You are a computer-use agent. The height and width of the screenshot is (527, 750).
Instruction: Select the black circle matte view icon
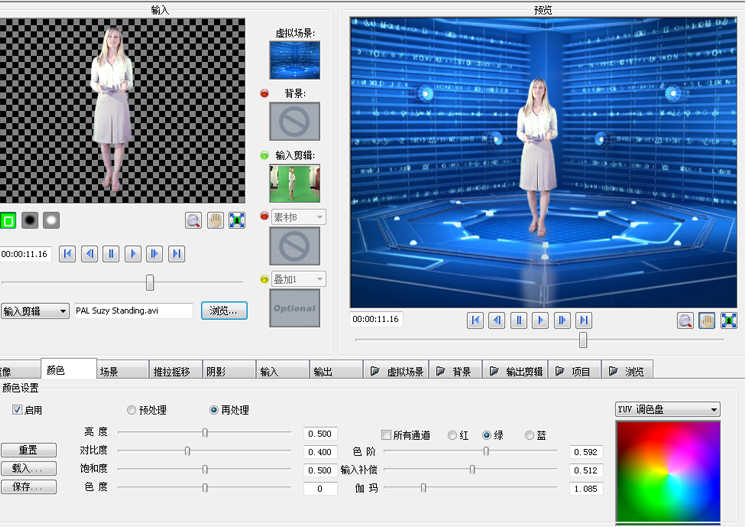point(30,220)
